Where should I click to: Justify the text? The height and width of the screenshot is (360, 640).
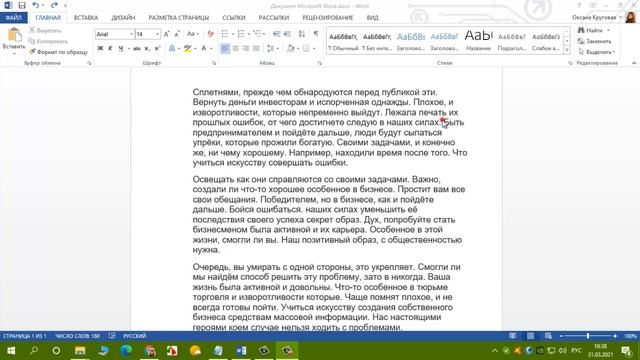tap(256, 49)
